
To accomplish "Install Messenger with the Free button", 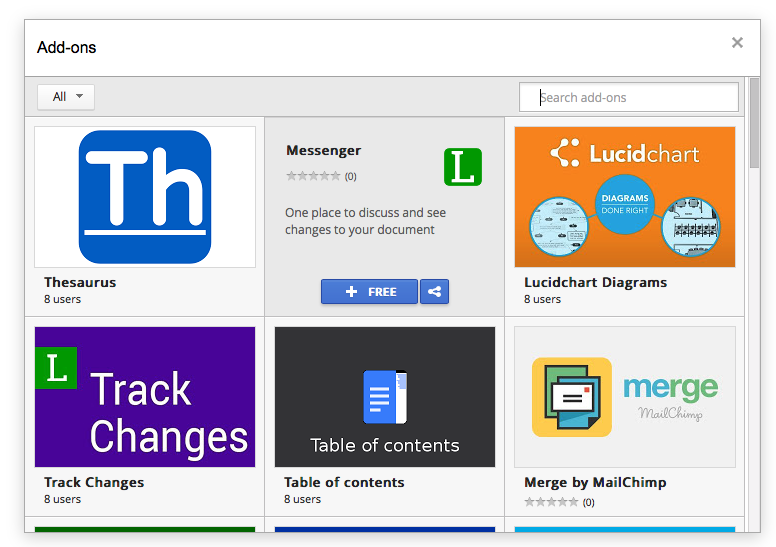I will click(x=369, y=292).
